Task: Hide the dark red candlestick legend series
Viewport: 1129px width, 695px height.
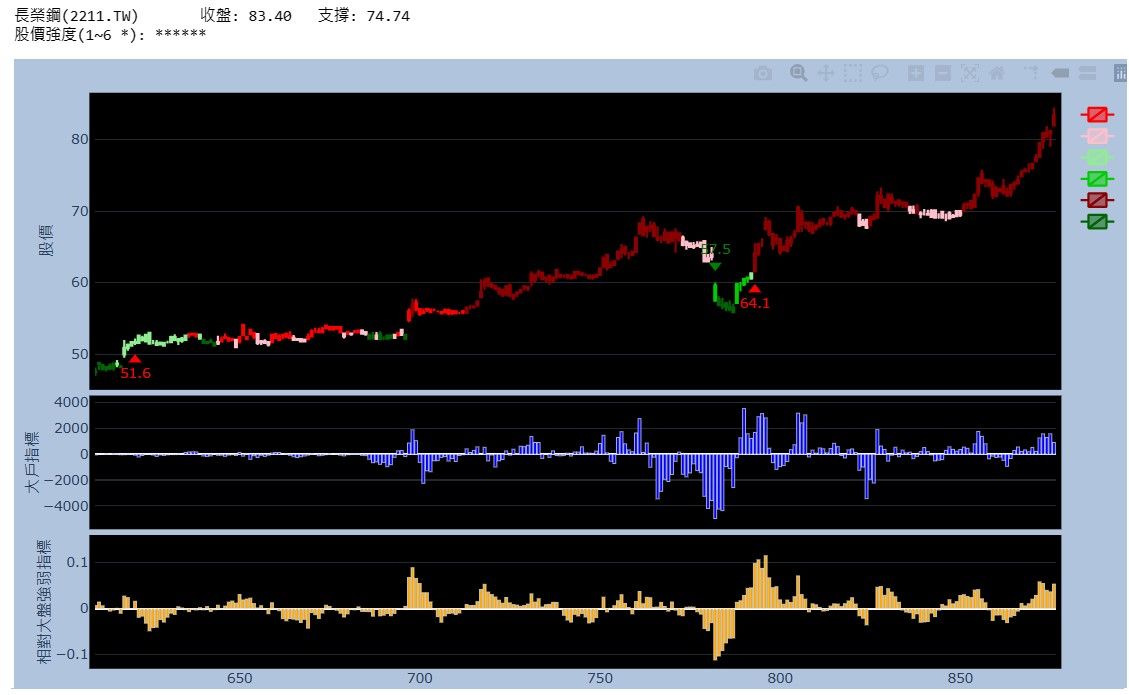Action: 1097,200
